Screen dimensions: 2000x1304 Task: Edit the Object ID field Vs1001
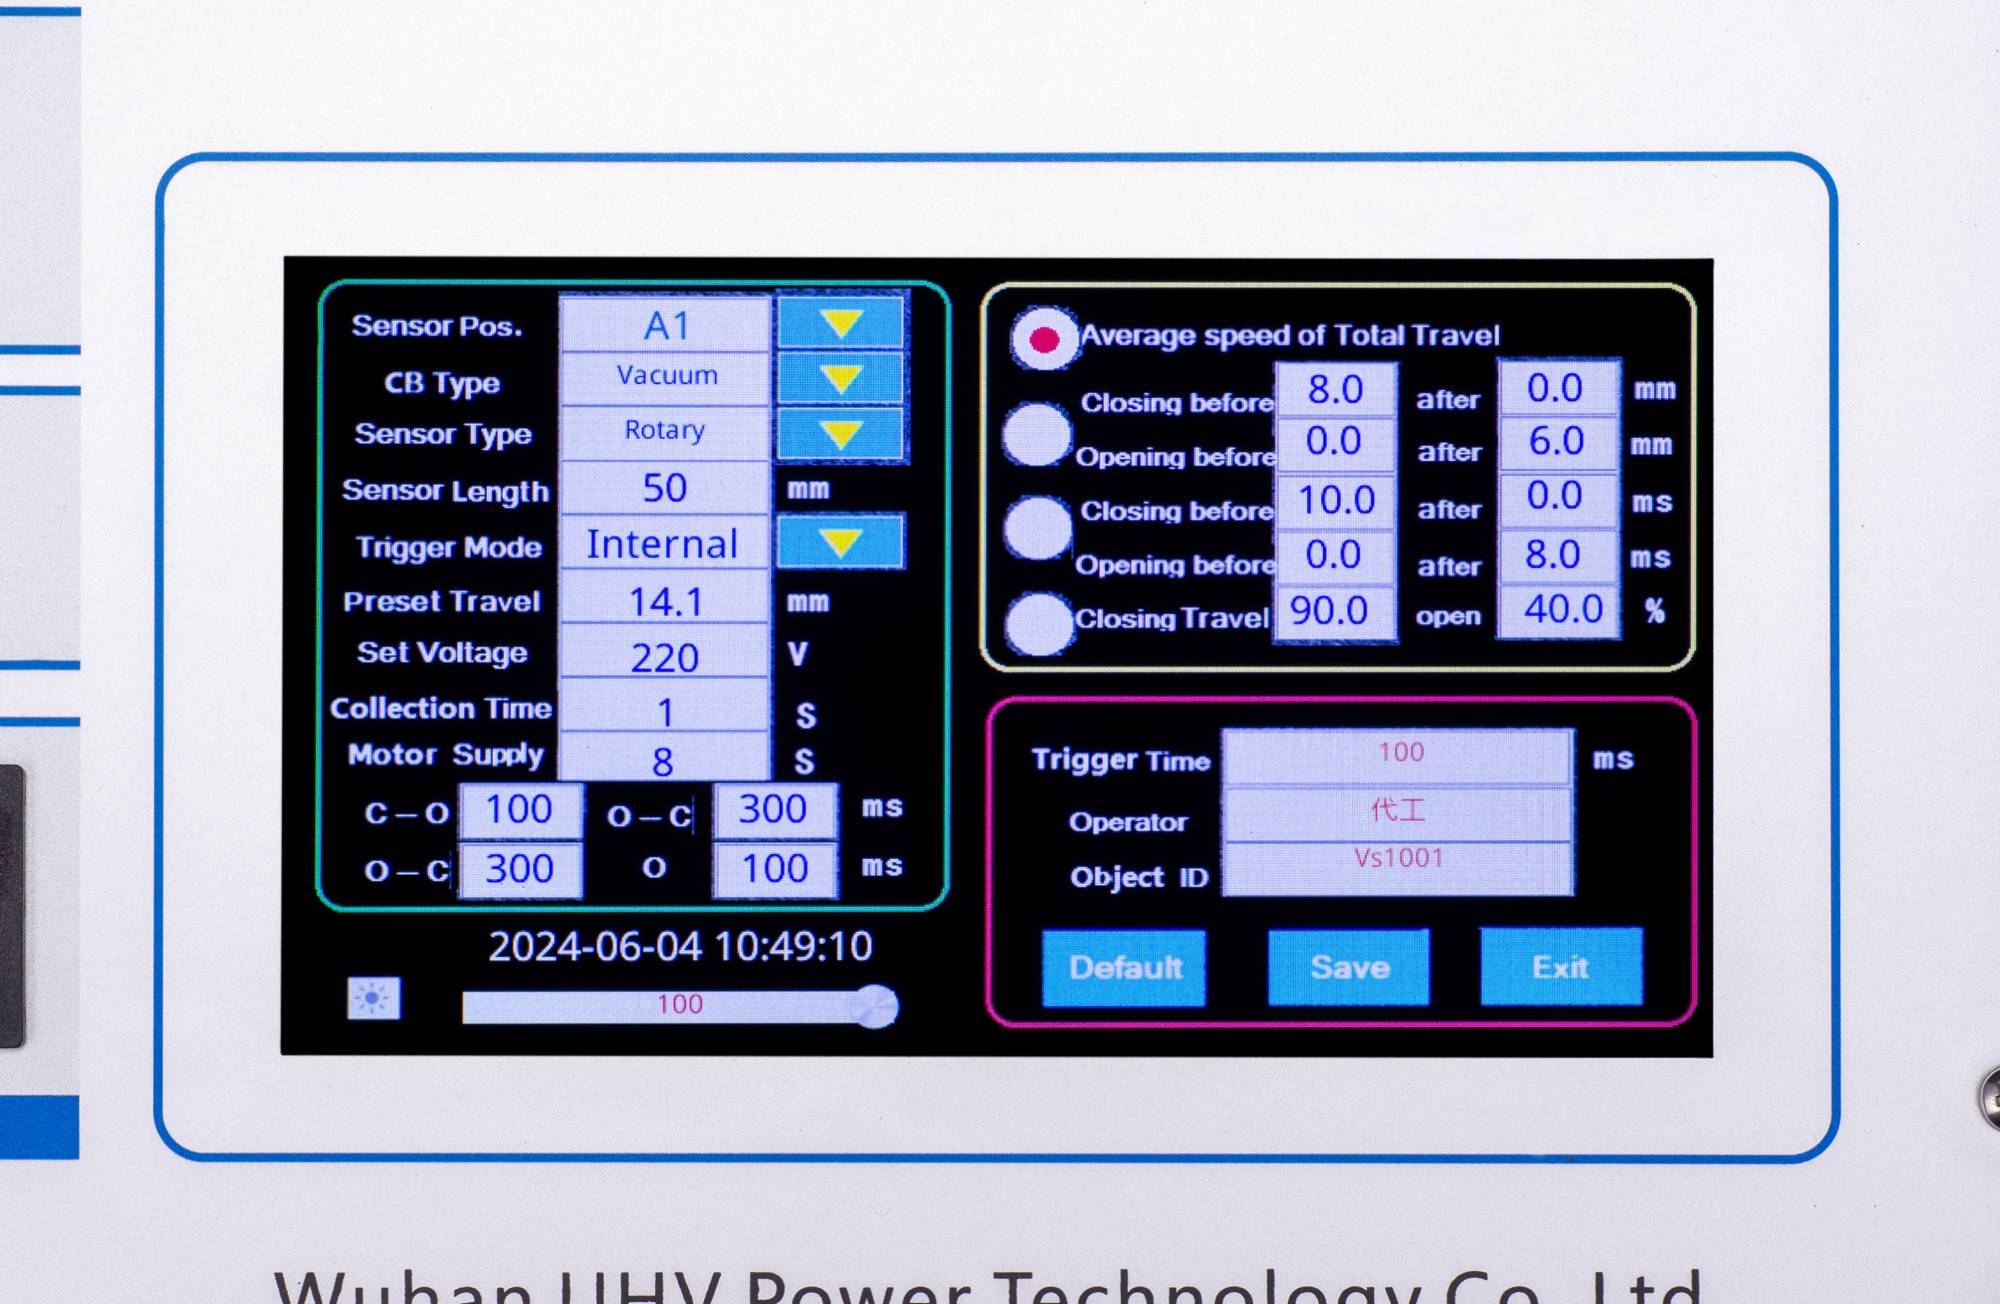(1397, 868)
